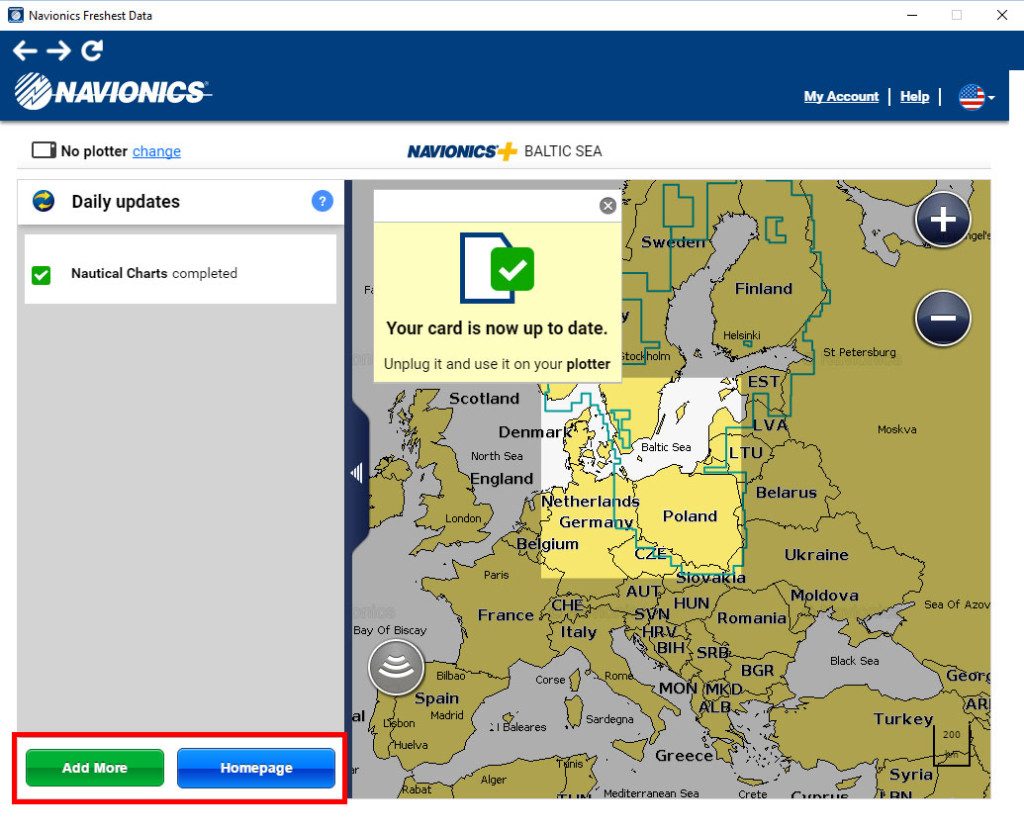Toggle the Nautical Charts completed checkbox
This screenshot has width=1024, height=832.
tap(41, 275)
